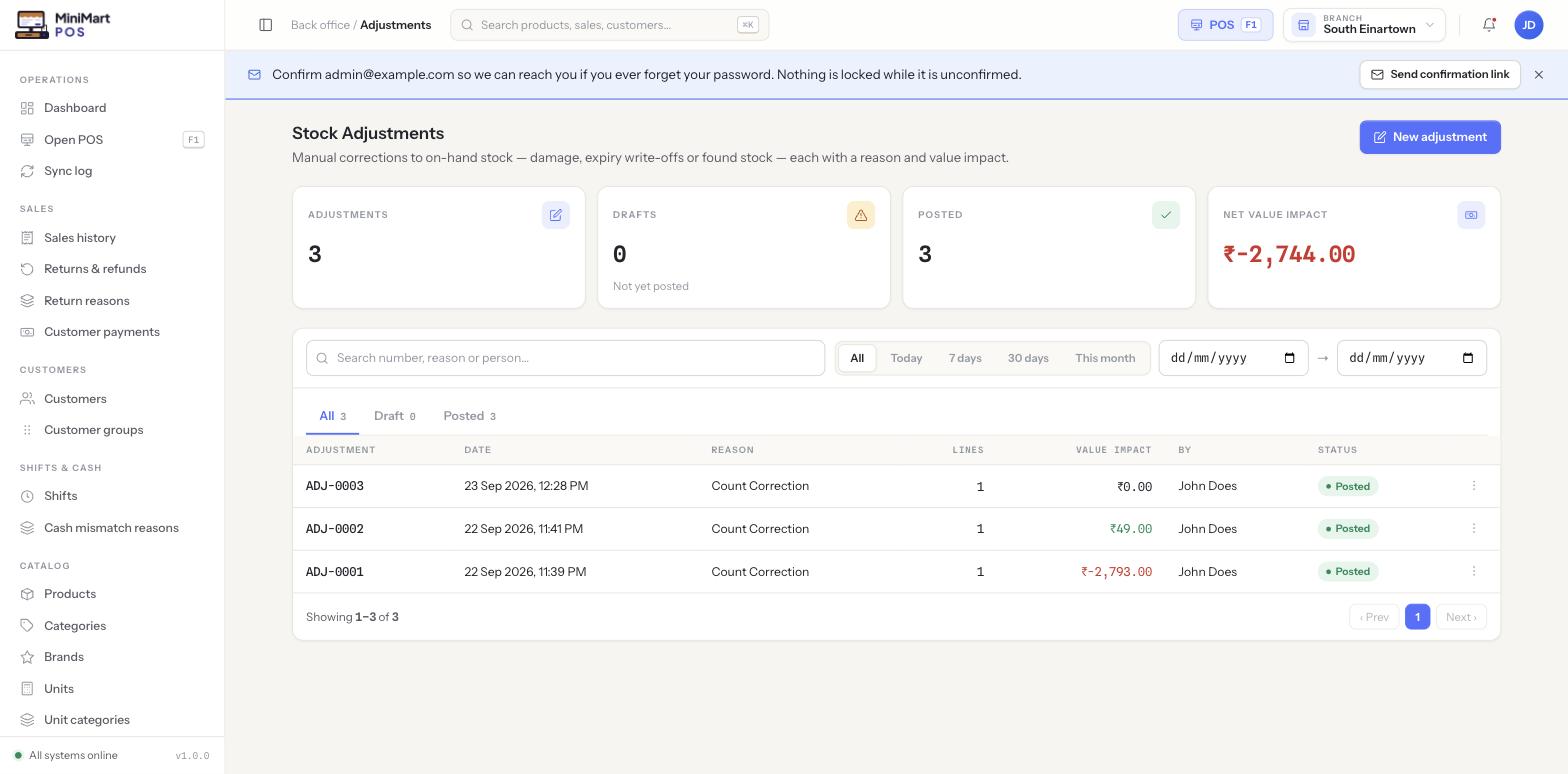The width and height of the screenshot is (1568, 774).
Task: Click the POS F1 header button
Action: (1225, 25)
